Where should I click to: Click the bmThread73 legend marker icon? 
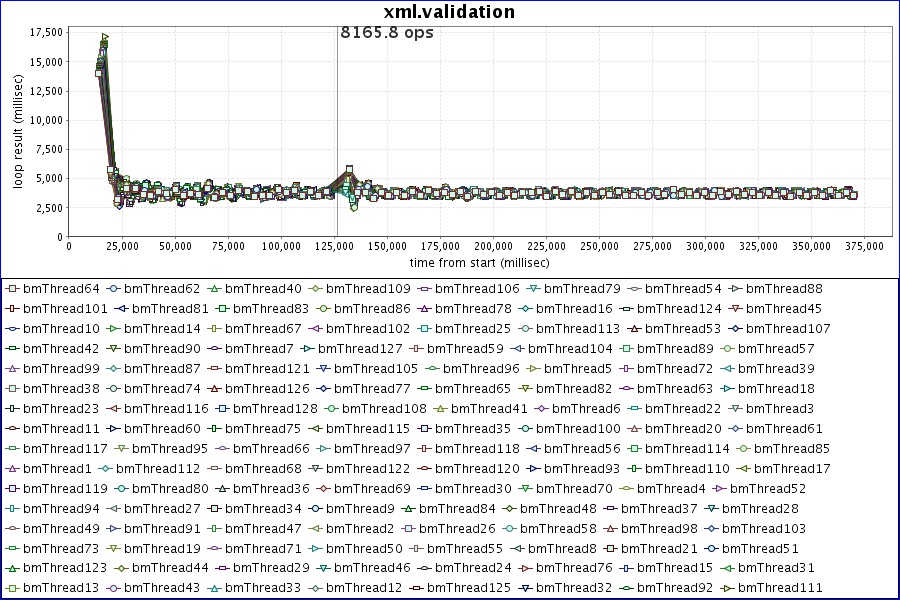click(12, 549)
